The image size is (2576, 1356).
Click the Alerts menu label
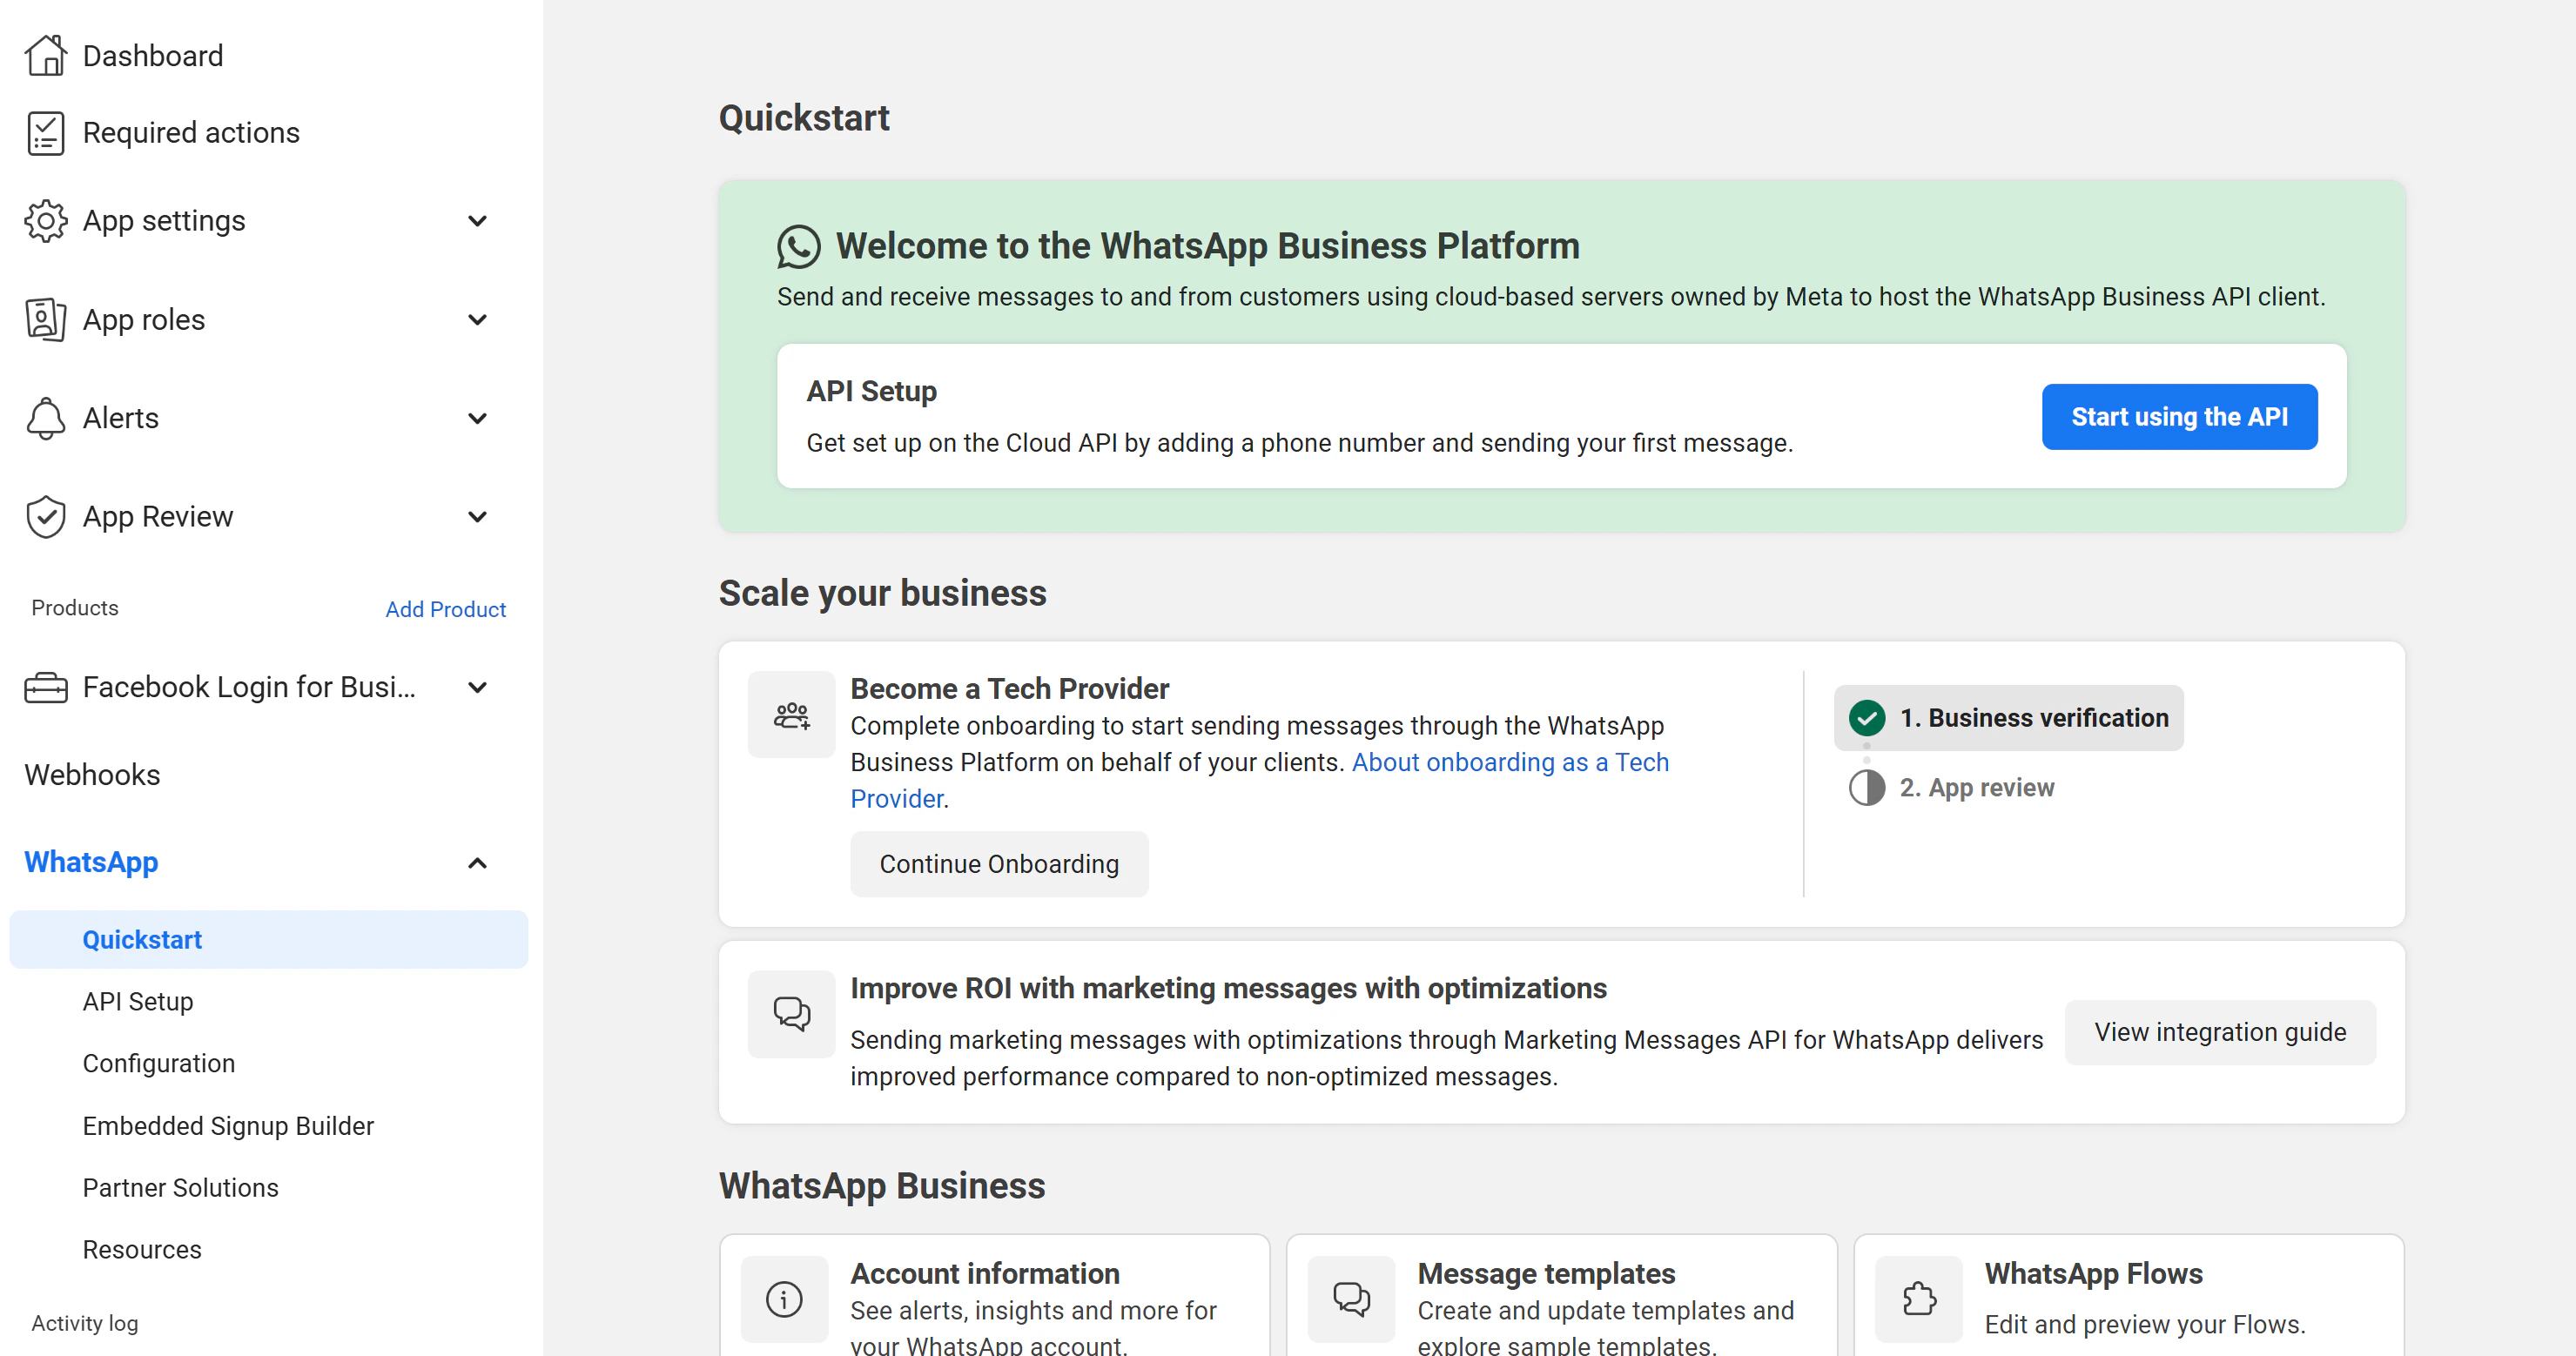click(x=121, y=418)
